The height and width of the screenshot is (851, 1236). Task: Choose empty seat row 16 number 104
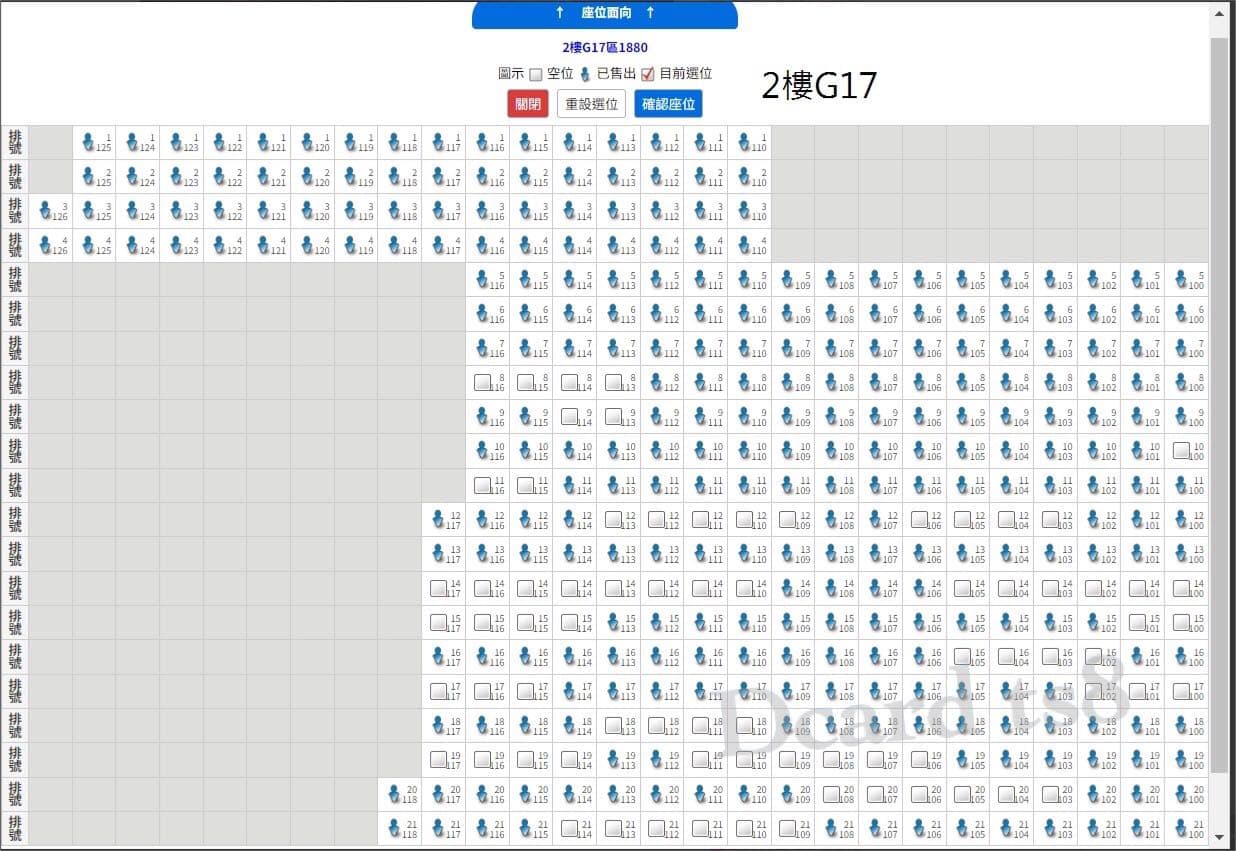coord(1006,657)
